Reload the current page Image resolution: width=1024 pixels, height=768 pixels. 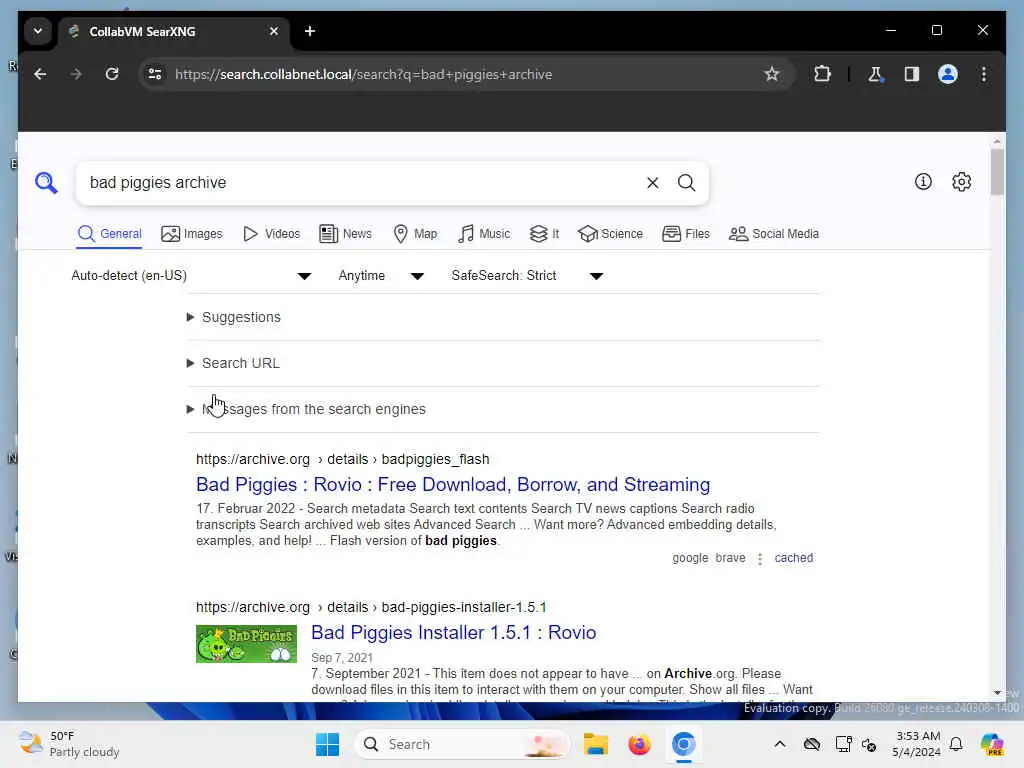(x=112, y=74)
